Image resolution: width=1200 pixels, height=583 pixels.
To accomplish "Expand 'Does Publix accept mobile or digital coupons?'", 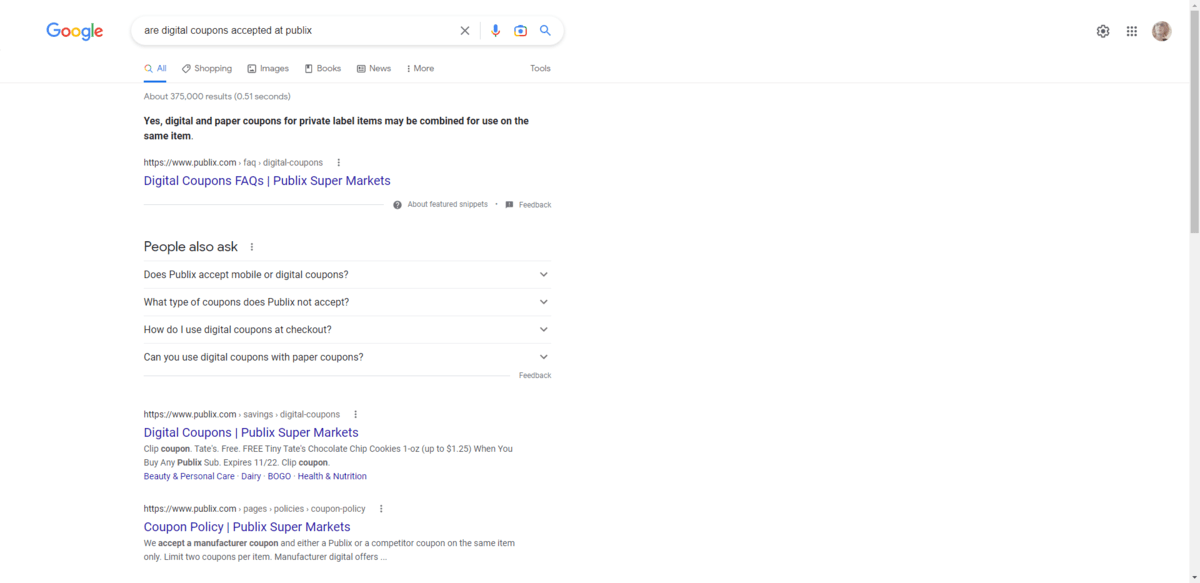I will (347, 274).
